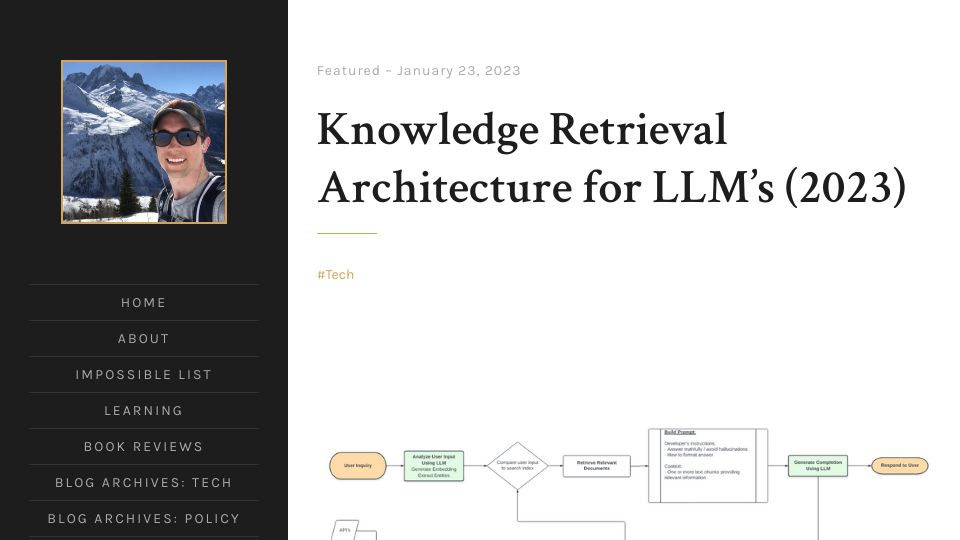Click the Build Prompt box in the diagram

click(708, 465)
